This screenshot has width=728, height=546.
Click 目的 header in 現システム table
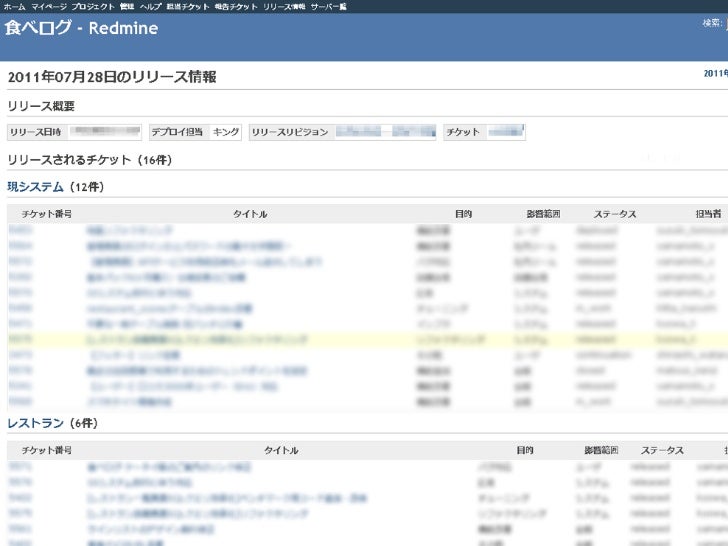(x=463, y=214)
